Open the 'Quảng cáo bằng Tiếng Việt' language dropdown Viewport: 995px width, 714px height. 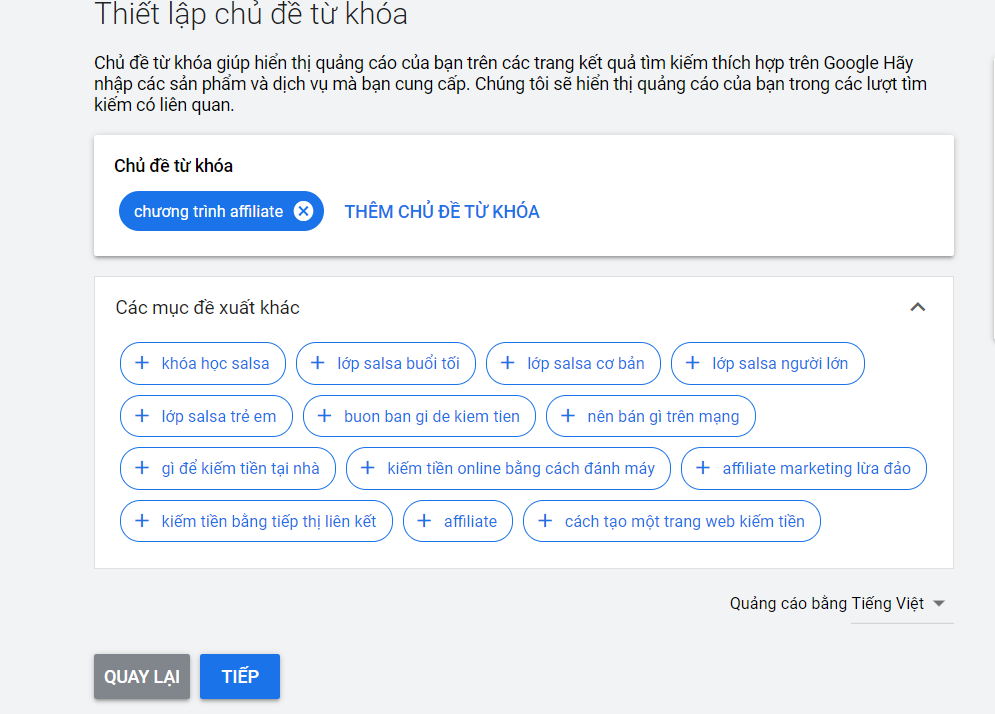click(938, 603)
